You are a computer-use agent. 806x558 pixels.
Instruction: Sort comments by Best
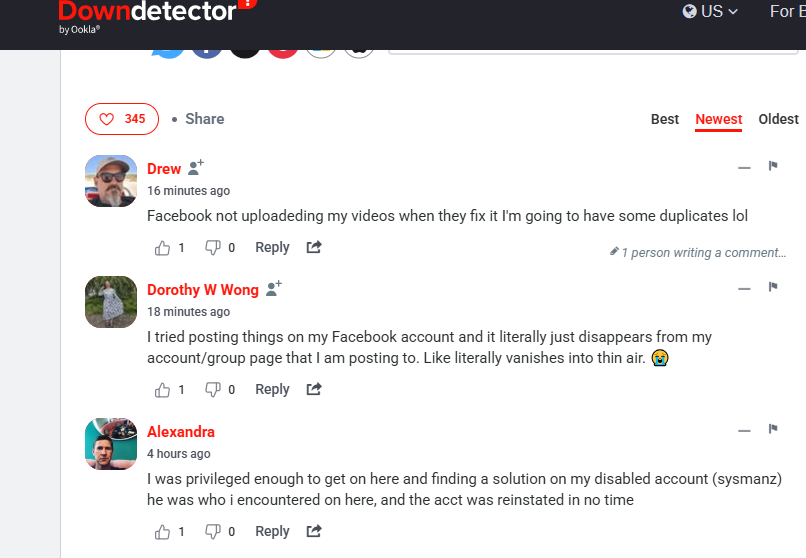tap(665, 119)
